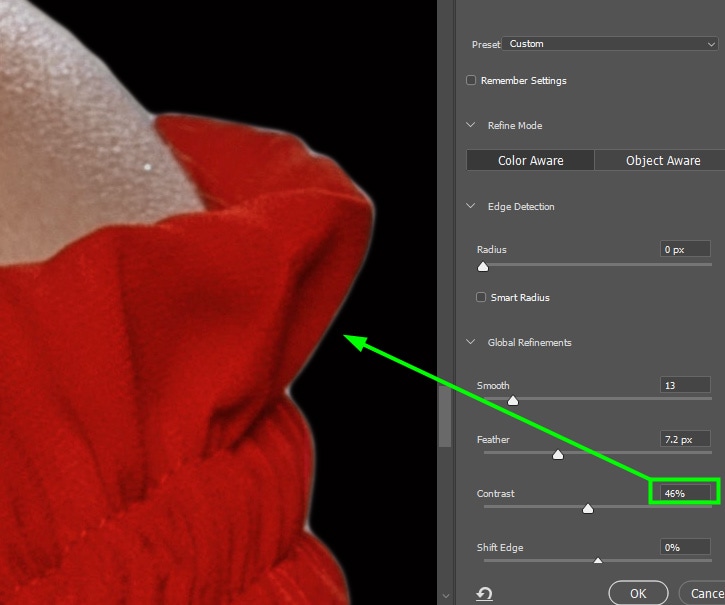This screenshot has height=605, width=725.
Task: Click the Feather slider handle
Action: click(558, 455)
